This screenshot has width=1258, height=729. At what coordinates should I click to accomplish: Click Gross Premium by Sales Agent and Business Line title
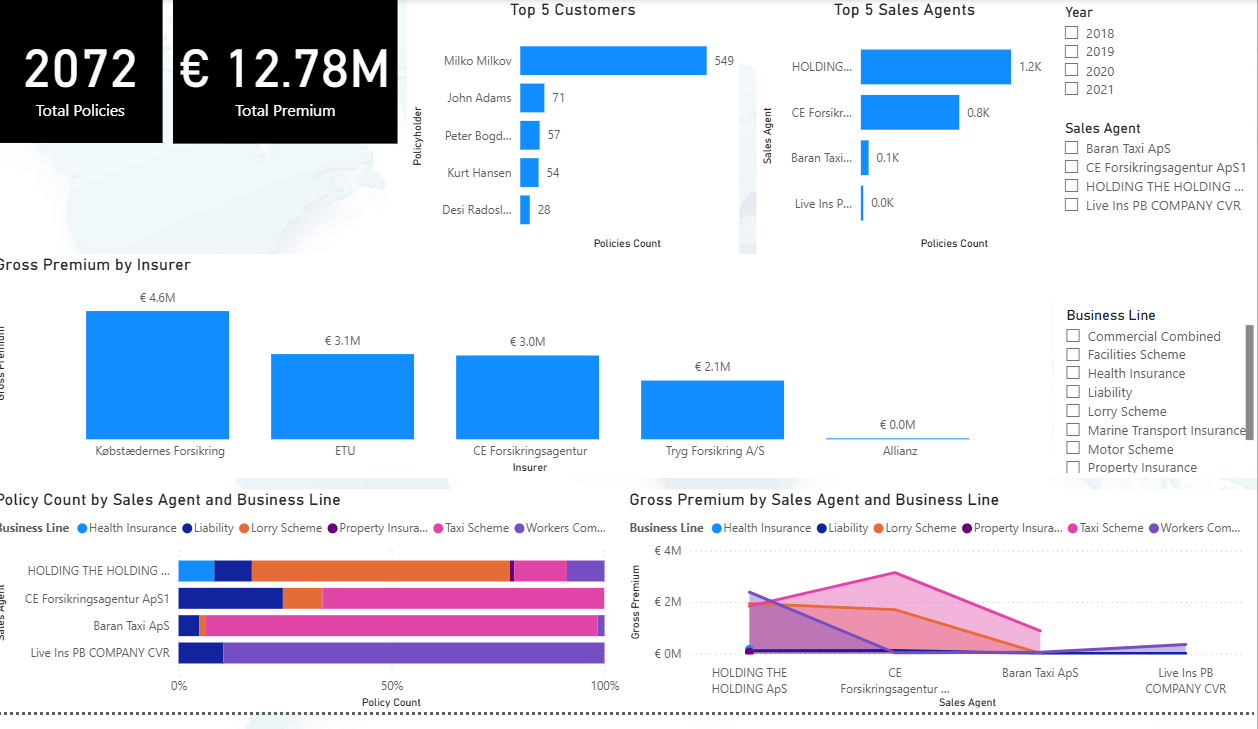[x=814, y=500]
